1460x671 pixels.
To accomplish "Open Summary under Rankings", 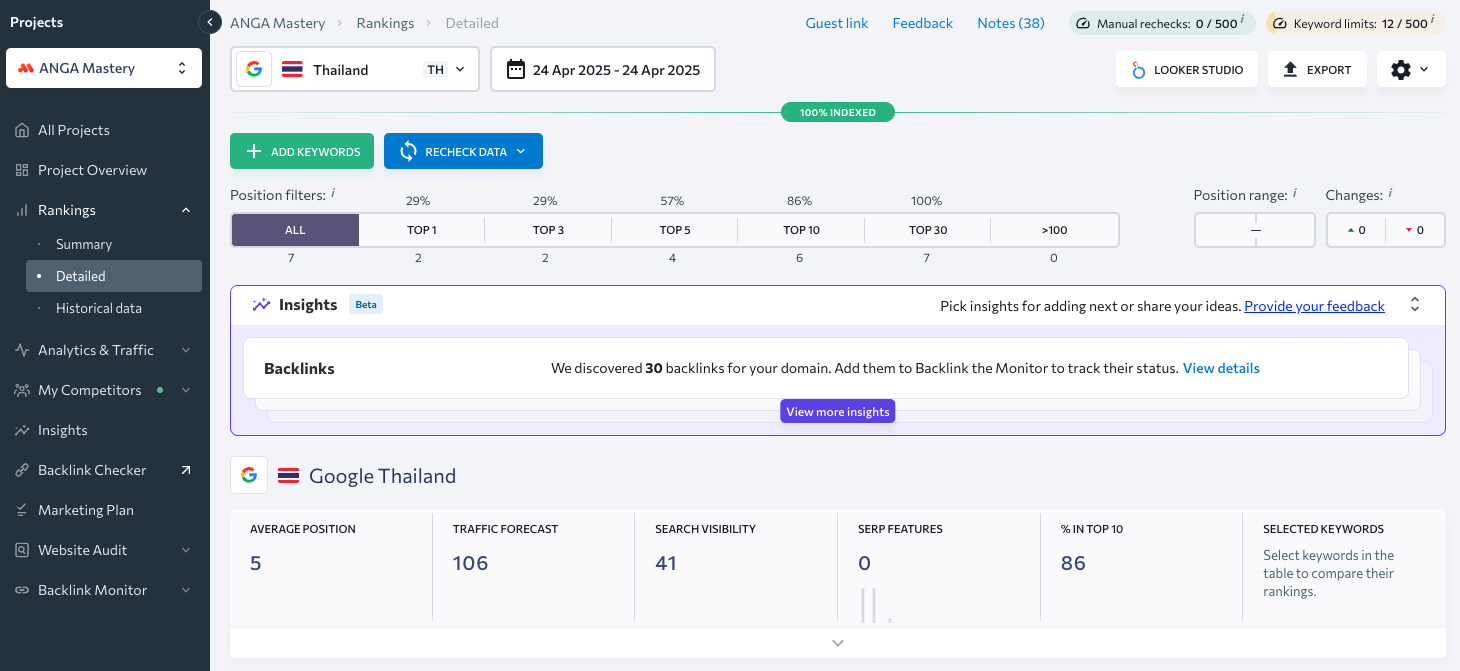I will click(x=84, y=244).
